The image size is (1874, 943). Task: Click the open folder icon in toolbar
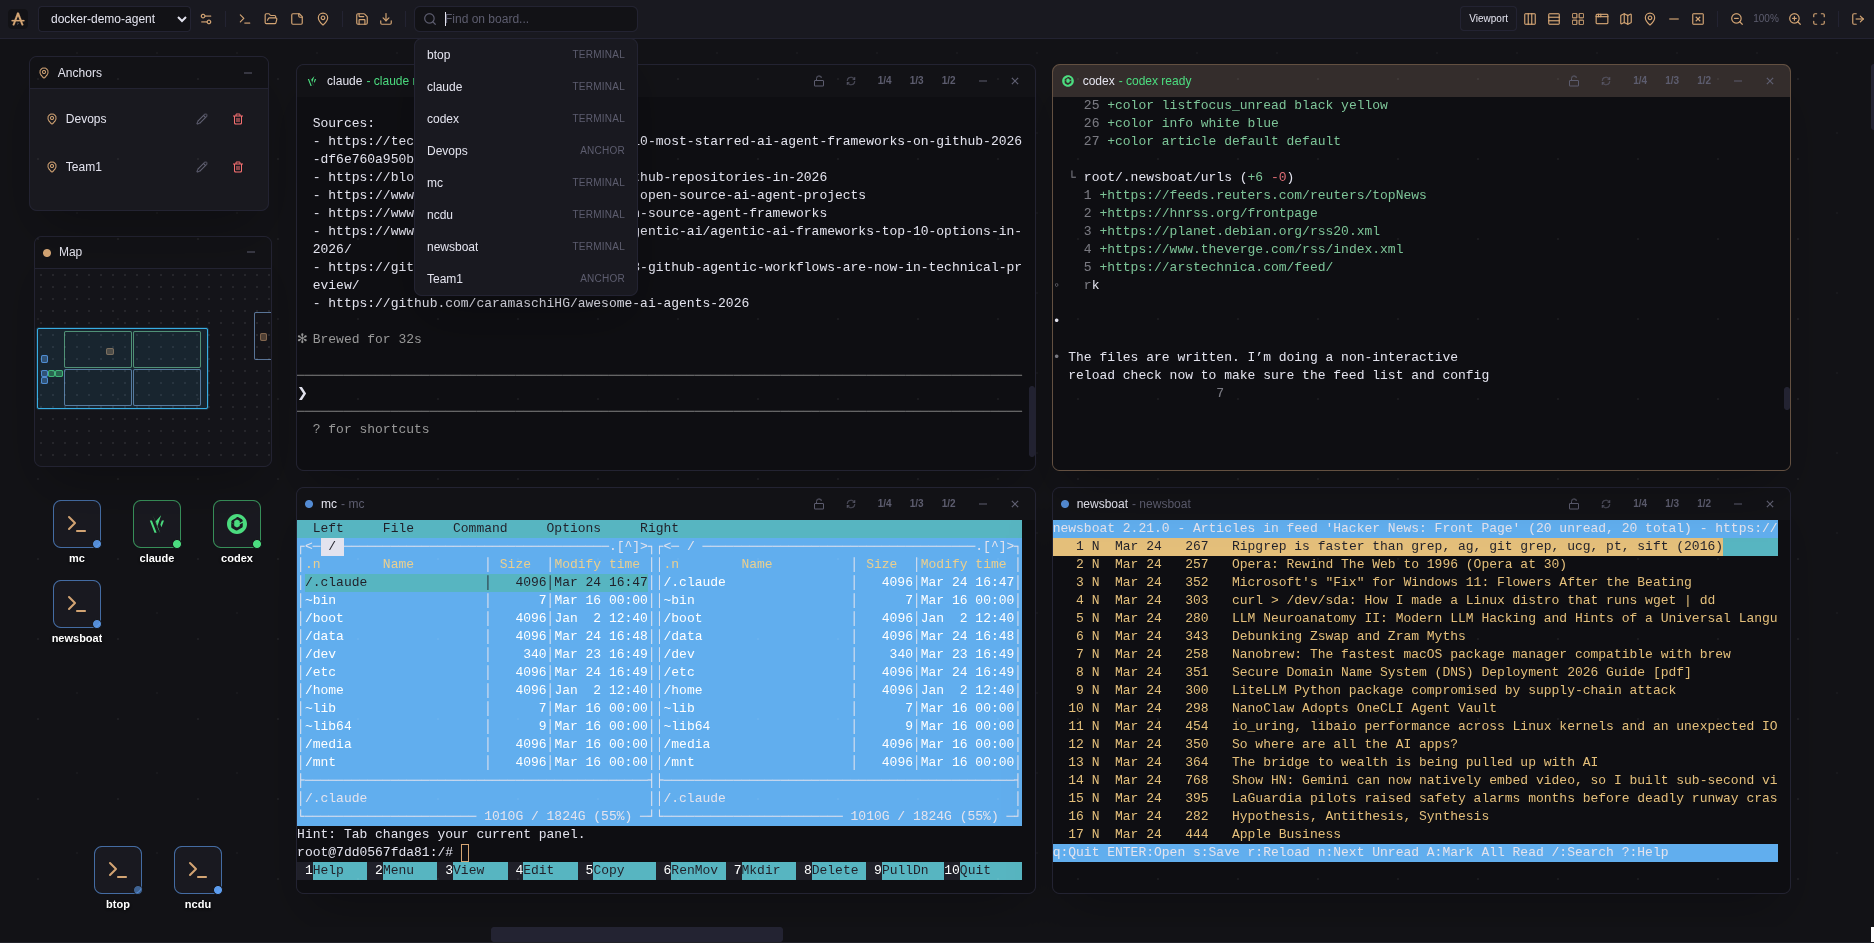[x=271, y=19]
